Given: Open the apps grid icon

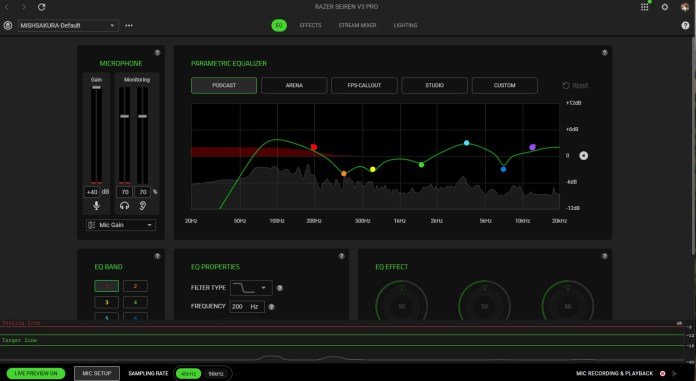Looking at the screenshot, I should [645, 7].
